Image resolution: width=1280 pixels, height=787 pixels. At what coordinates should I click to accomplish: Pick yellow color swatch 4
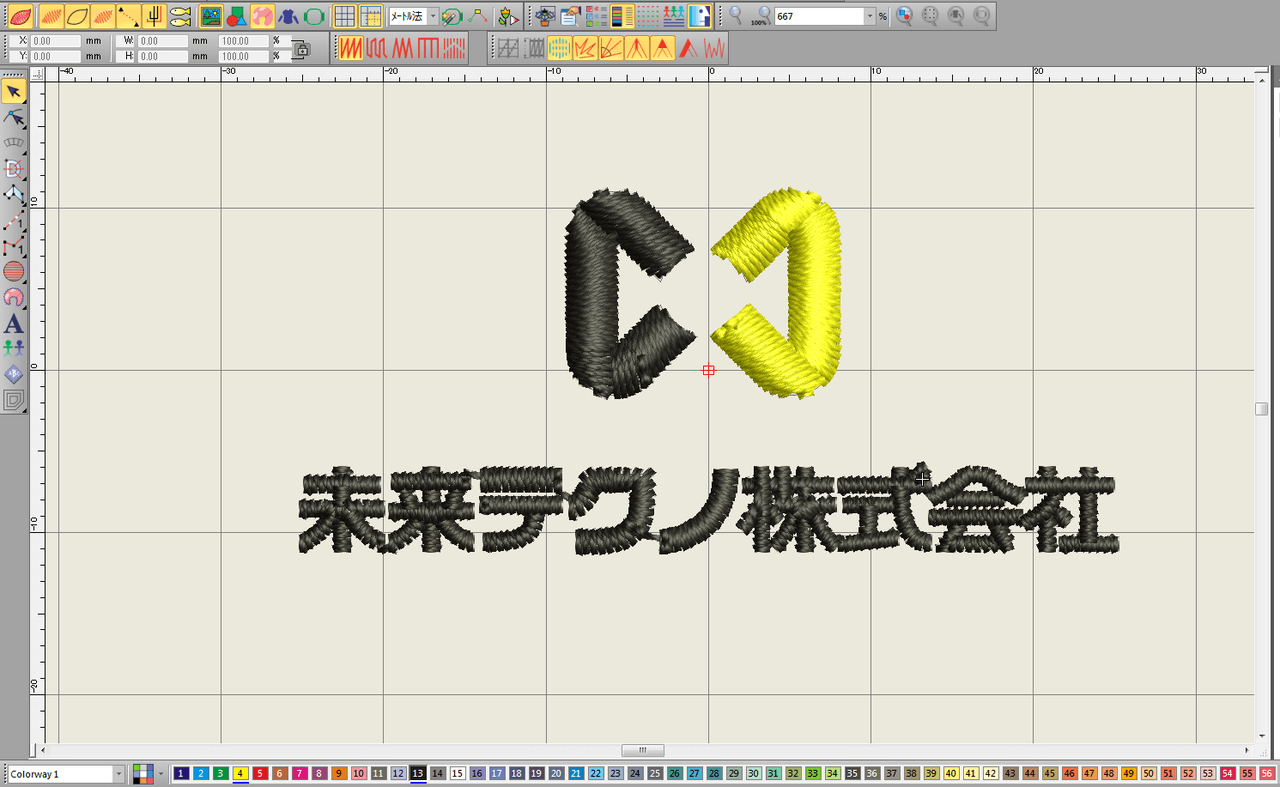click(x=240, y=774)
